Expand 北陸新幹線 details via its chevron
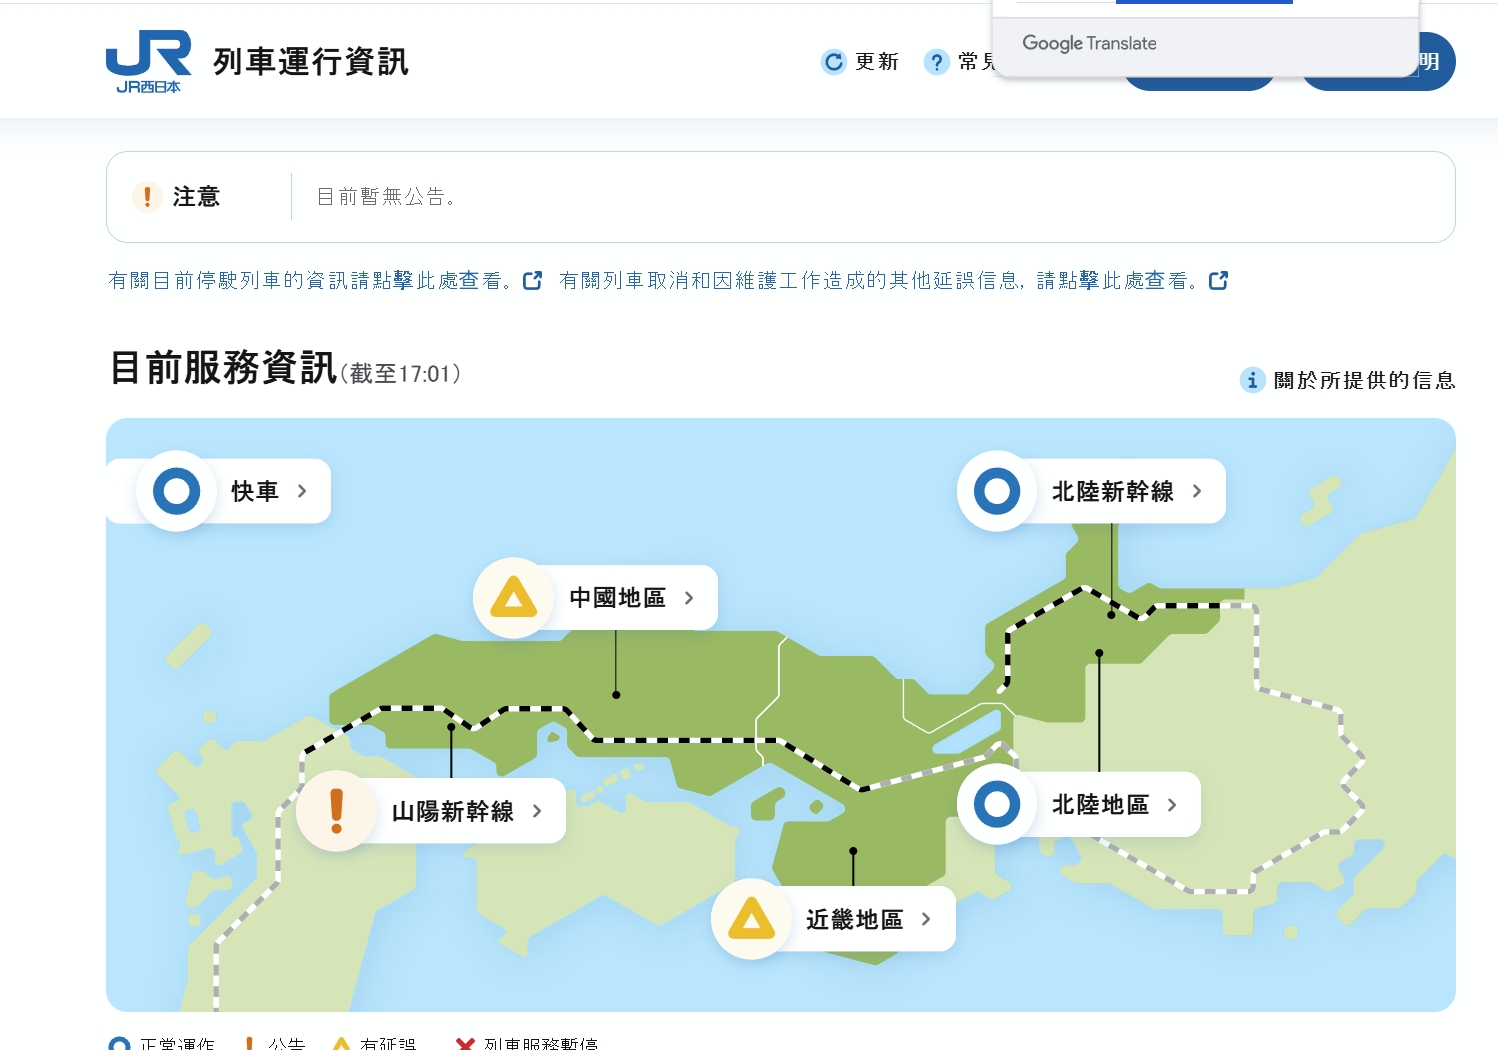1498x1050 pixels. 1197,491
